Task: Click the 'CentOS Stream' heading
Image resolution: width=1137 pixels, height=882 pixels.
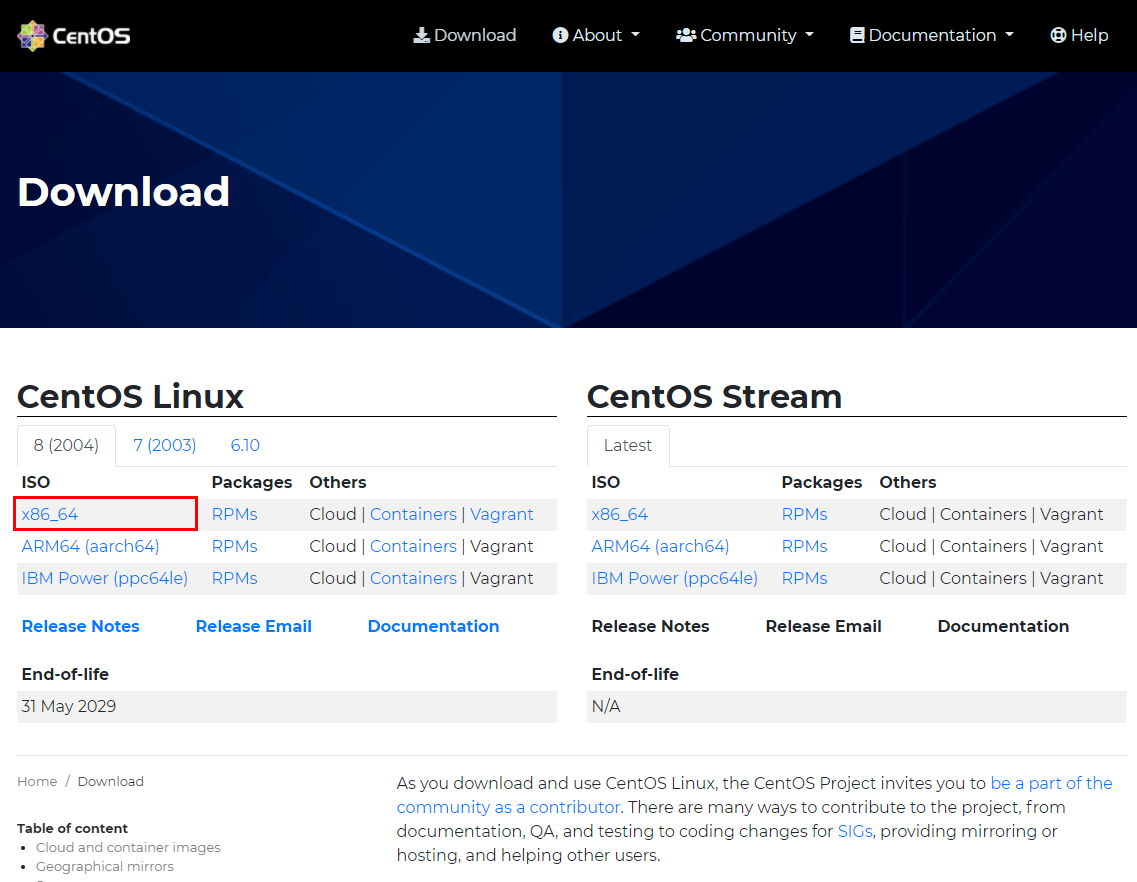Action: [714, 397]
